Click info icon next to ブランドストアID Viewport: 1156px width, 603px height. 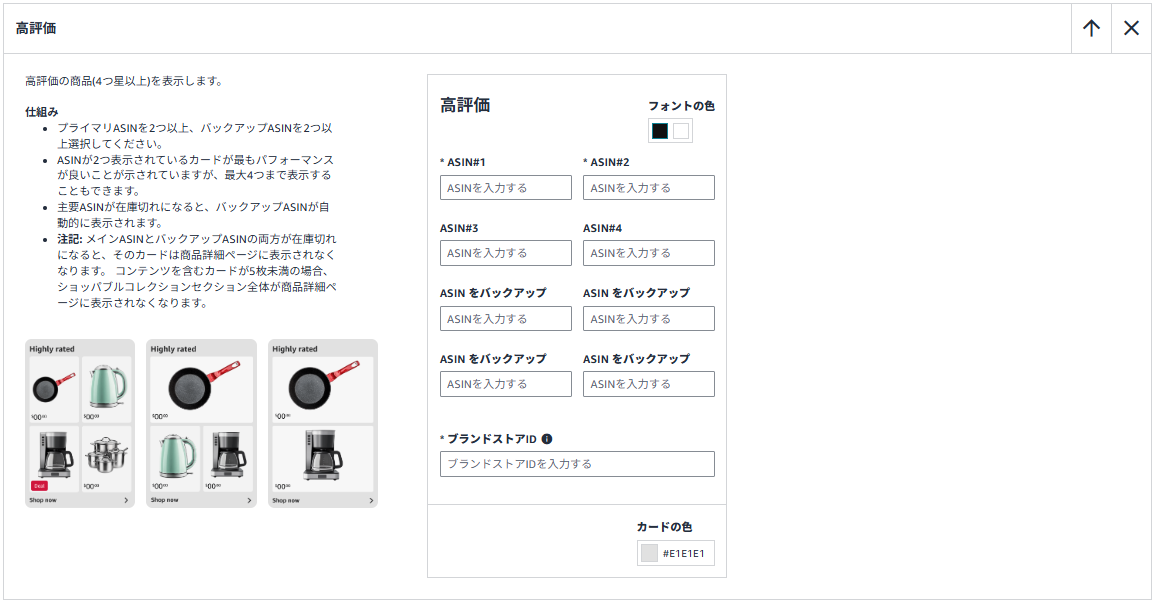coord(547,438)
